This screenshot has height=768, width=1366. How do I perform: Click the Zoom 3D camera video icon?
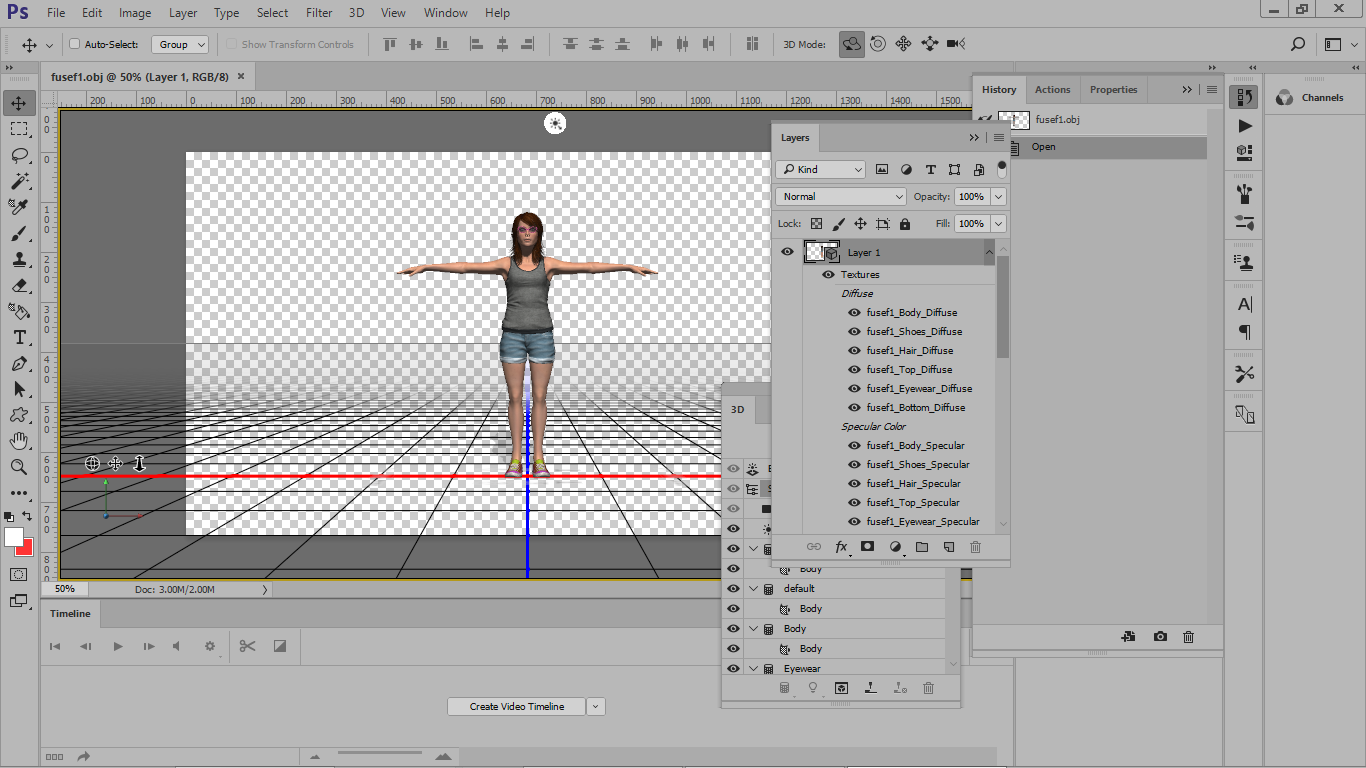[x=956, y=44]
